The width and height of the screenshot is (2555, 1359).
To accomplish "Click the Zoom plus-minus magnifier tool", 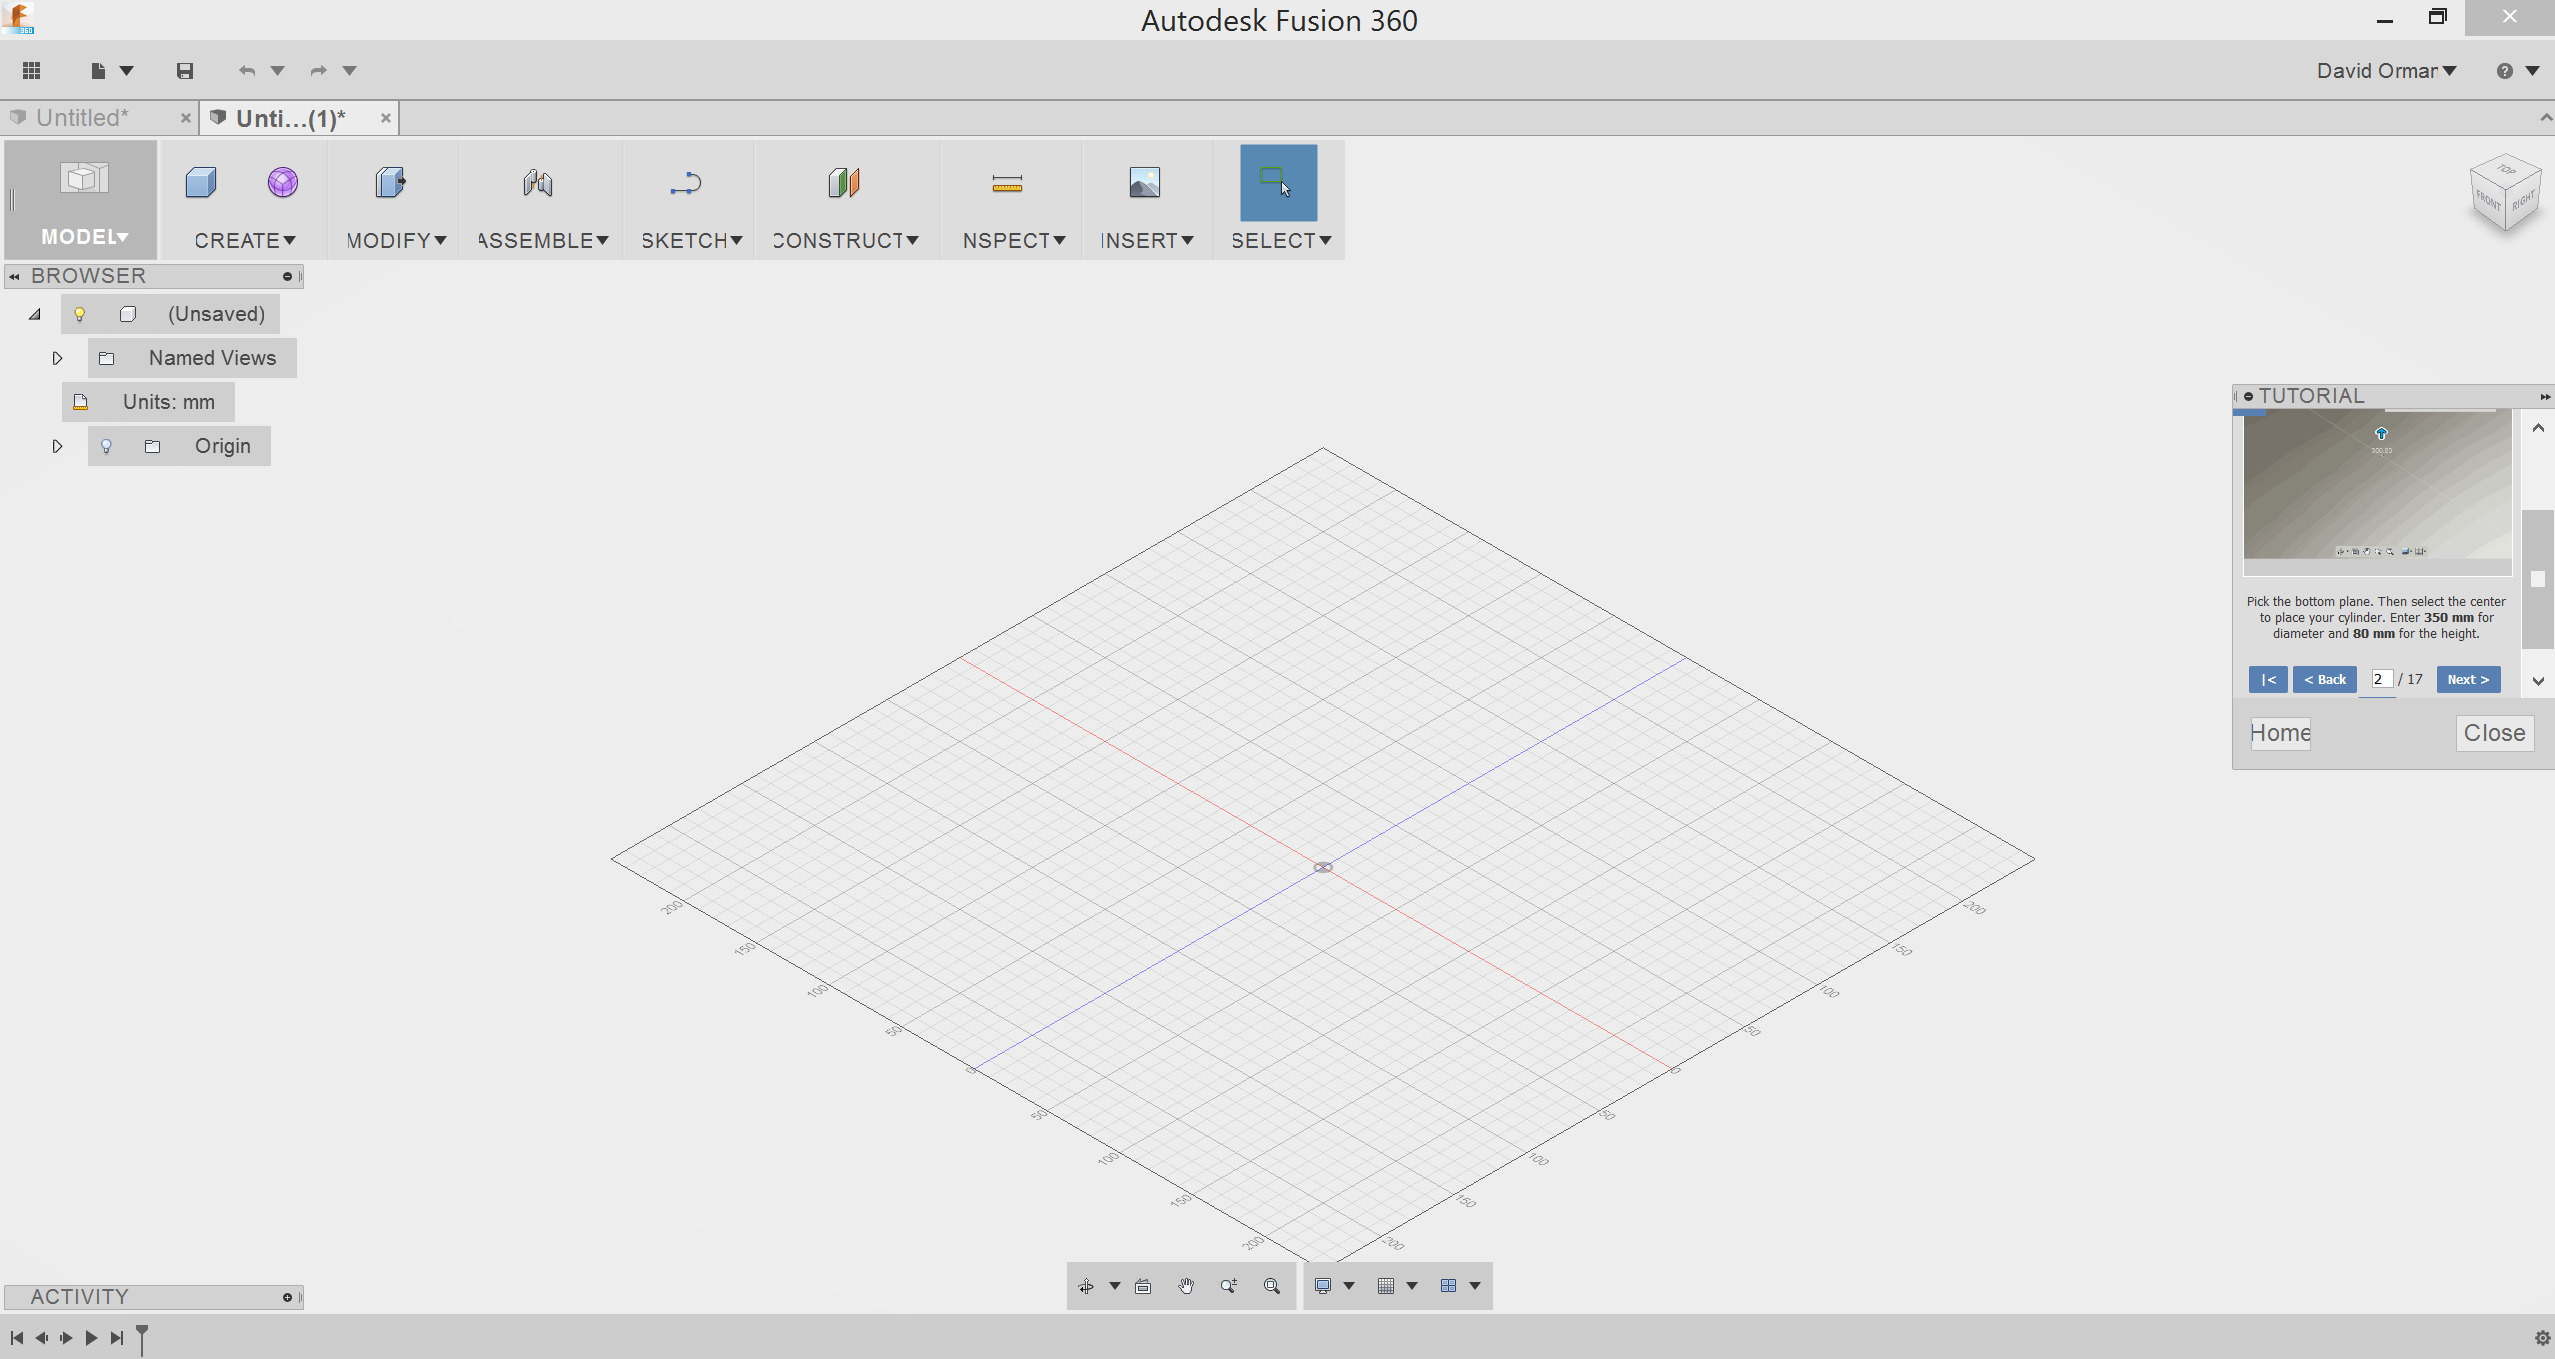I will [x=1229, y=1286].
